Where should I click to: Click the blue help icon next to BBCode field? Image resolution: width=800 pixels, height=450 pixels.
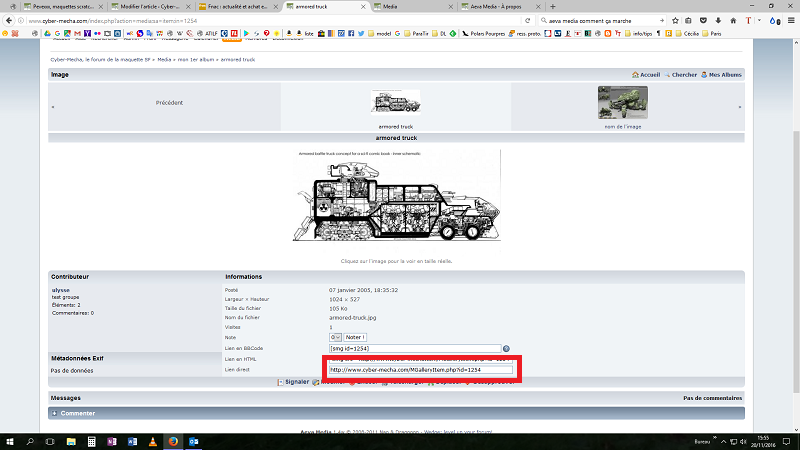(506, 348)
